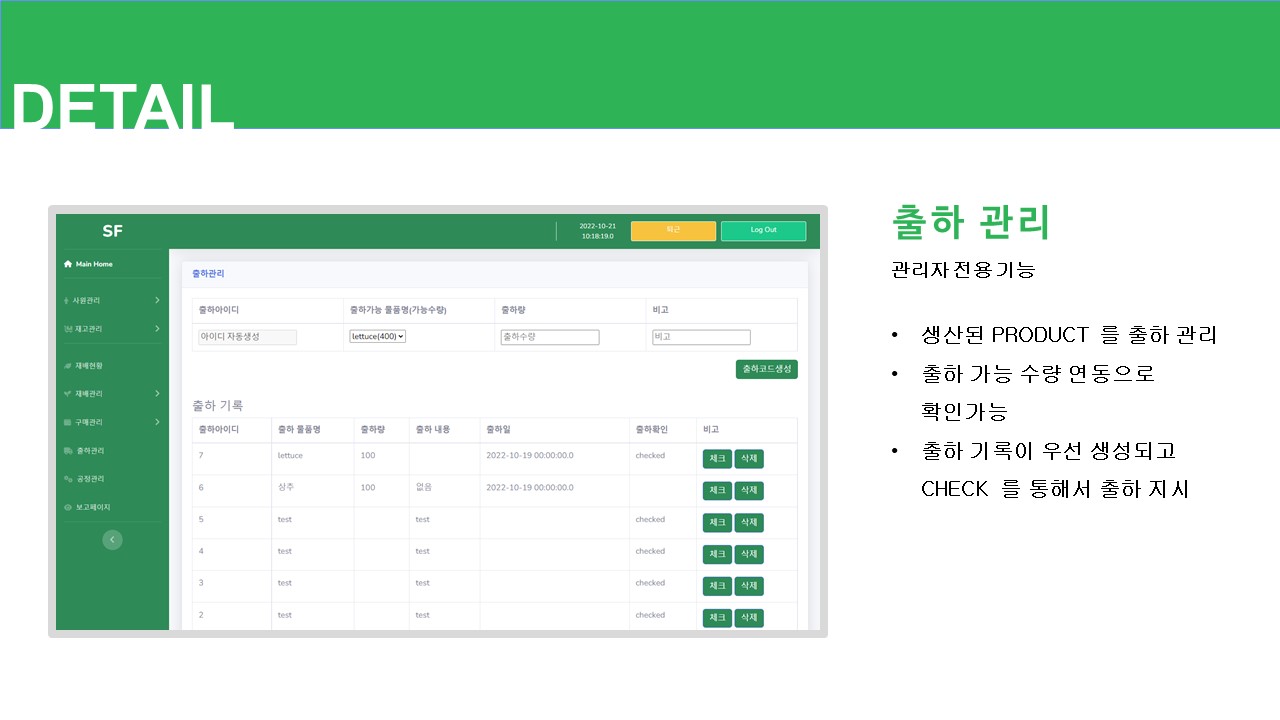Open the lettuce(400) product dropdown
This screenshot has height=720, width=1280.
click(377, 337)
